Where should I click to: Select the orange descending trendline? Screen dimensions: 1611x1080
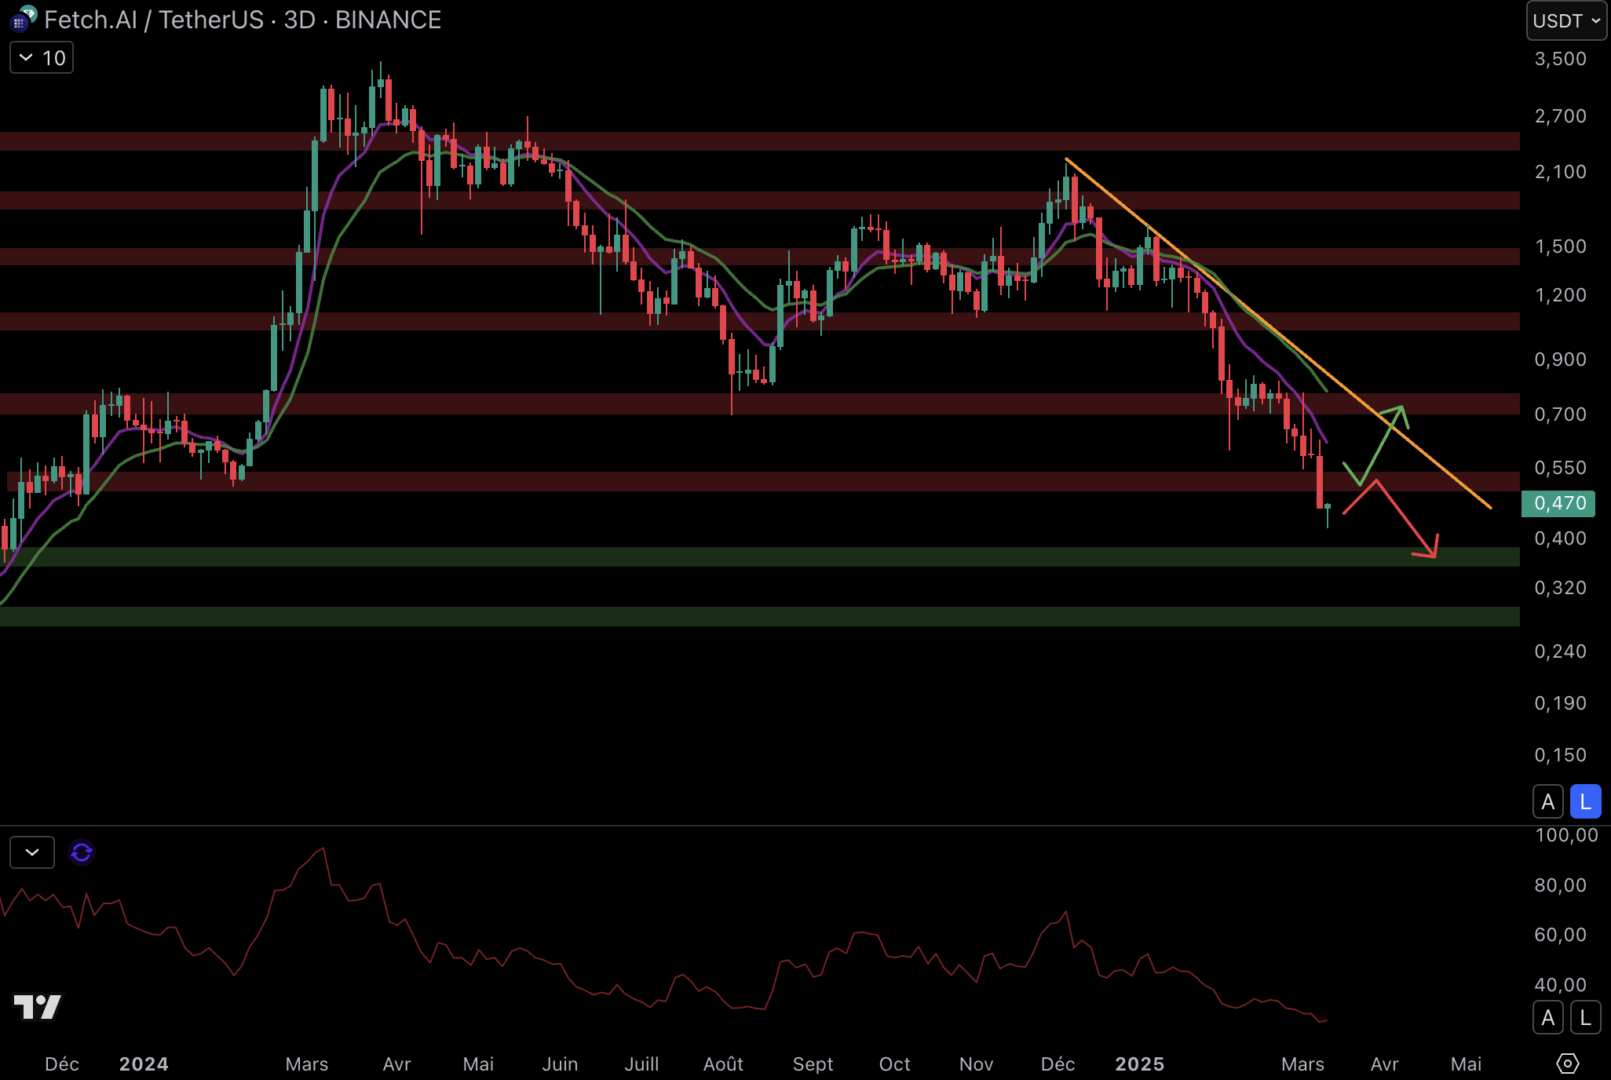click(1278, 333)
